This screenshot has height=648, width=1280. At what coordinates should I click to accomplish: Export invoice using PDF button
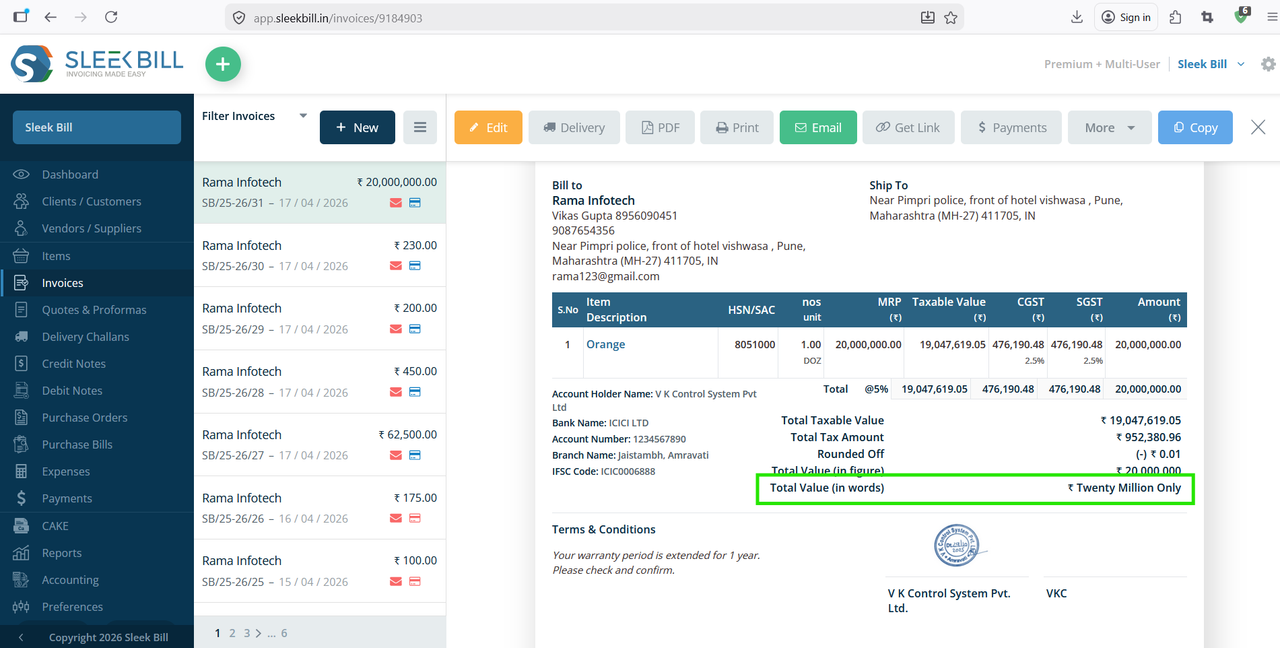point(660,127)
